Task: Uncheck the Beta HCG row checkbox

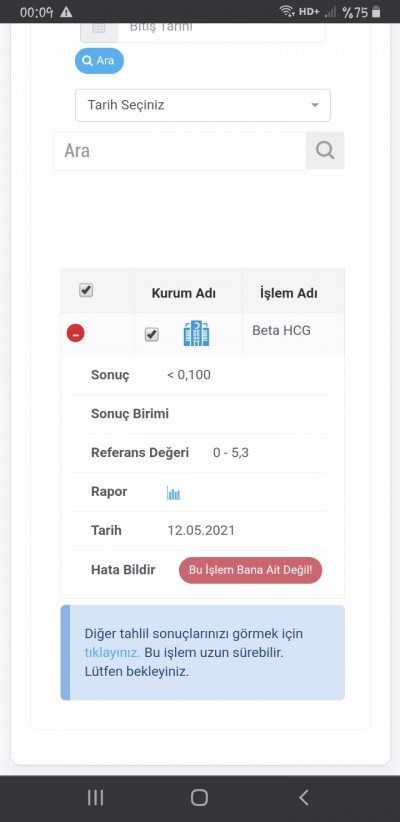Action: pos(152,334)
